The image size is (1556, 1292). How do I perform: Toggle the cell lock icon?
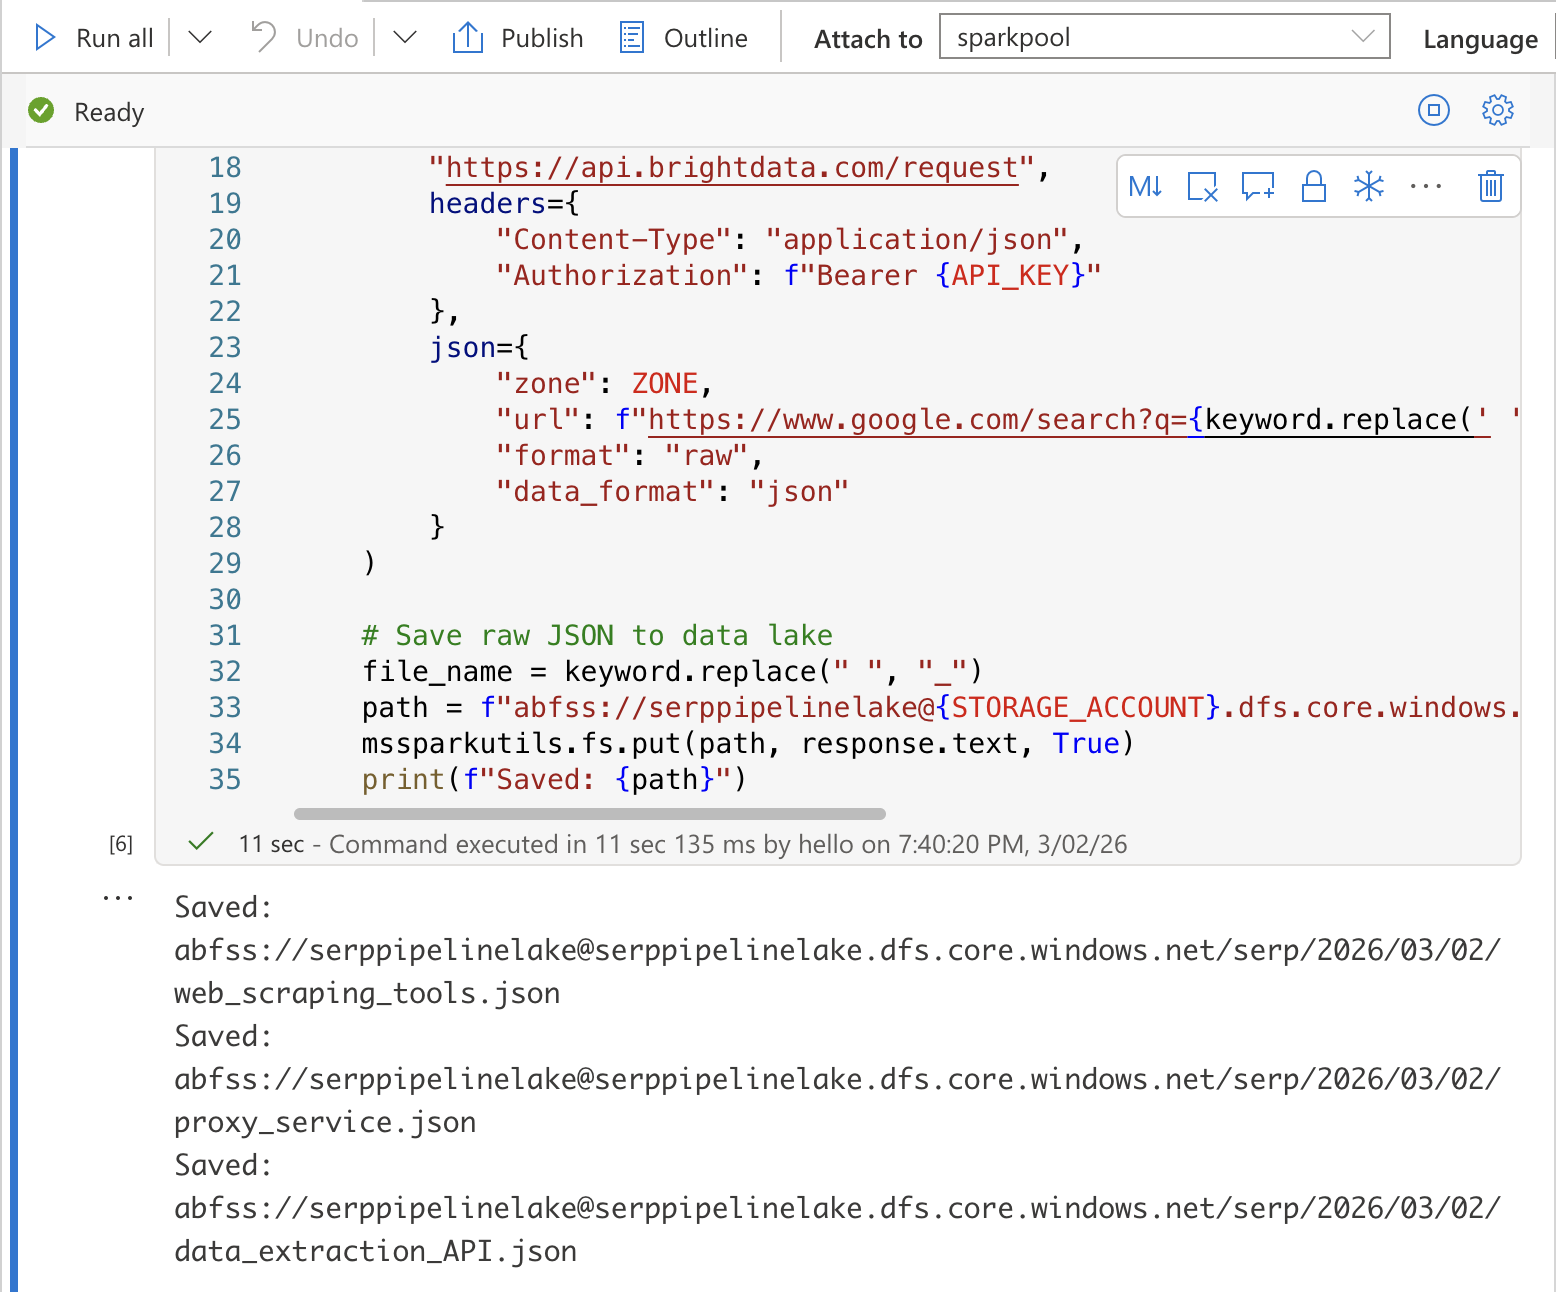click(x=1313, y=187)
